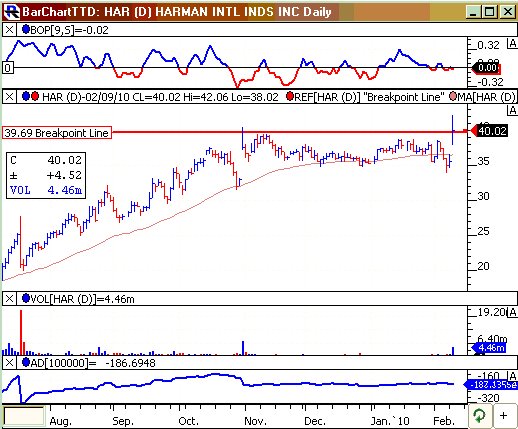The width and height of the screenshot is (518, 429).
Task: Click the 30 price axis label
Action: coord(483,196)
